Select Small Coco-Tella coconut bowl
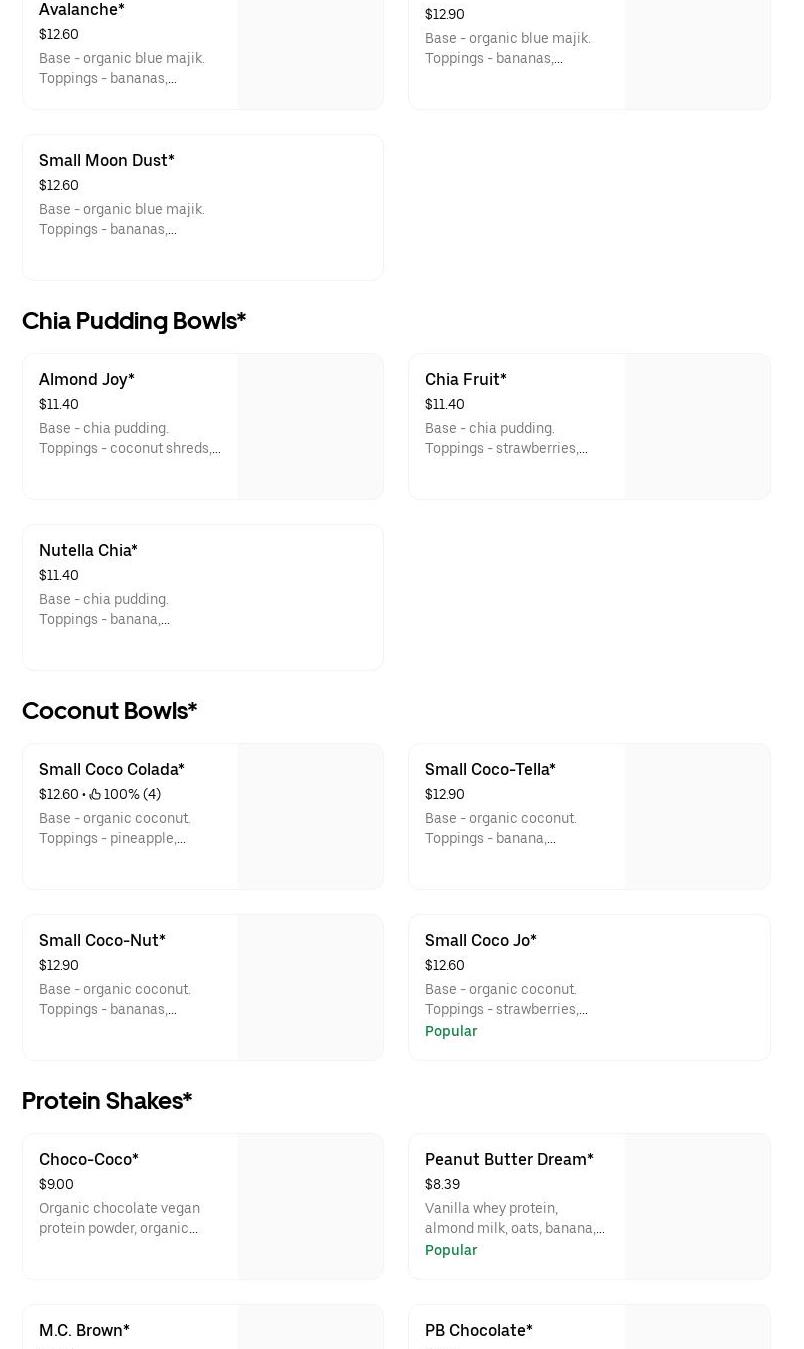The width and height of the screenshot is (804, 1349). (x=490, y=770)
